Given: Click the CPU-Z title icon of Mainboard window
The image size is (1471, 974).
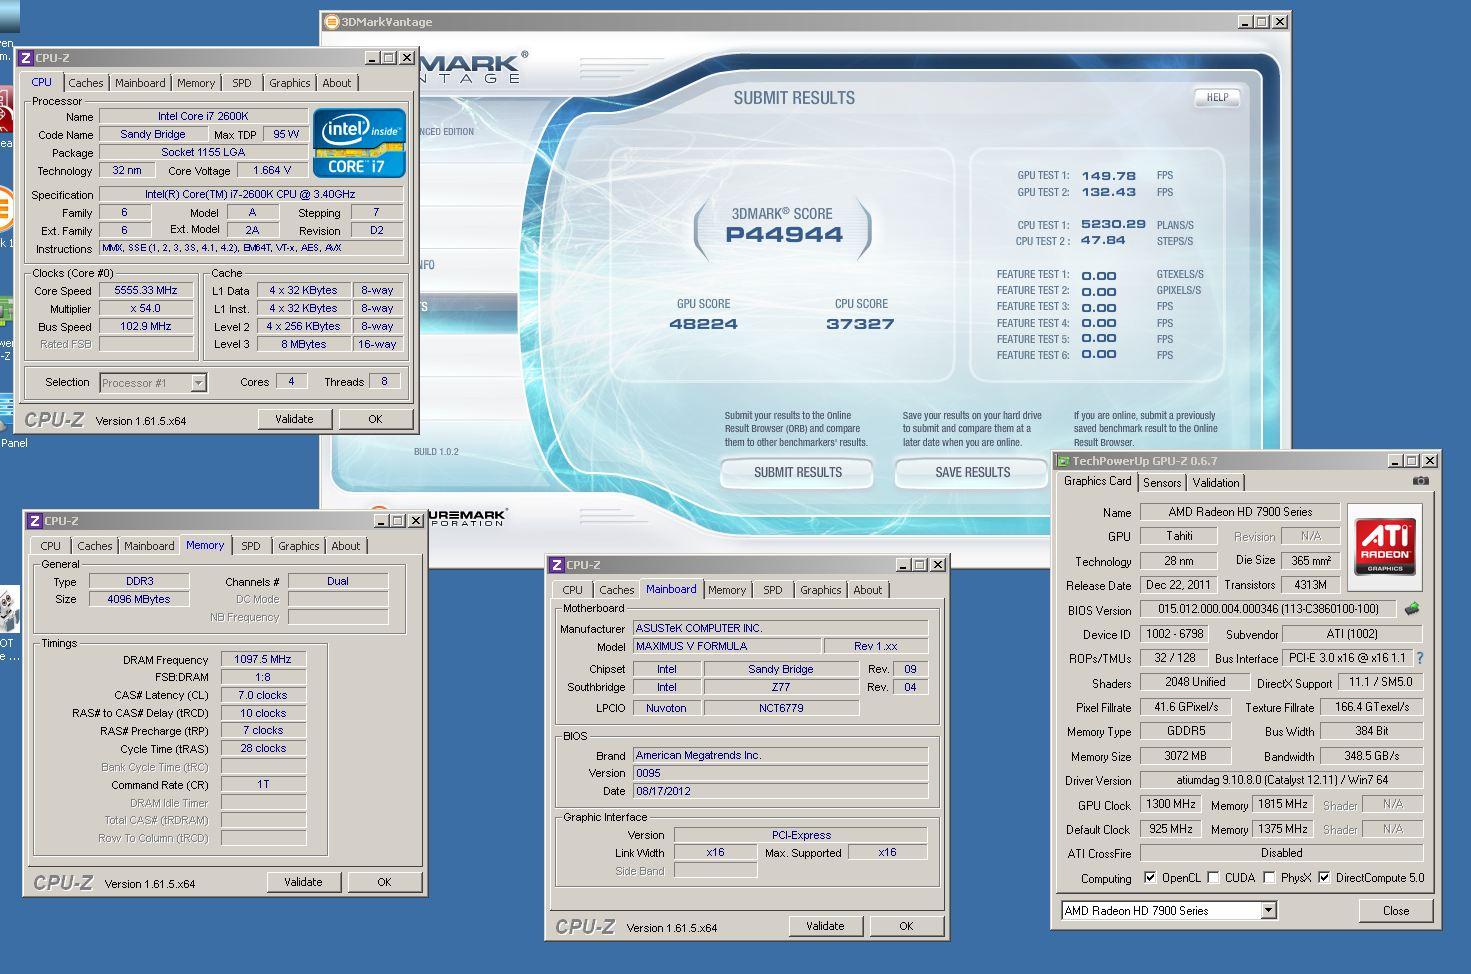Looking at the screenshot, I should coord(557,565).
